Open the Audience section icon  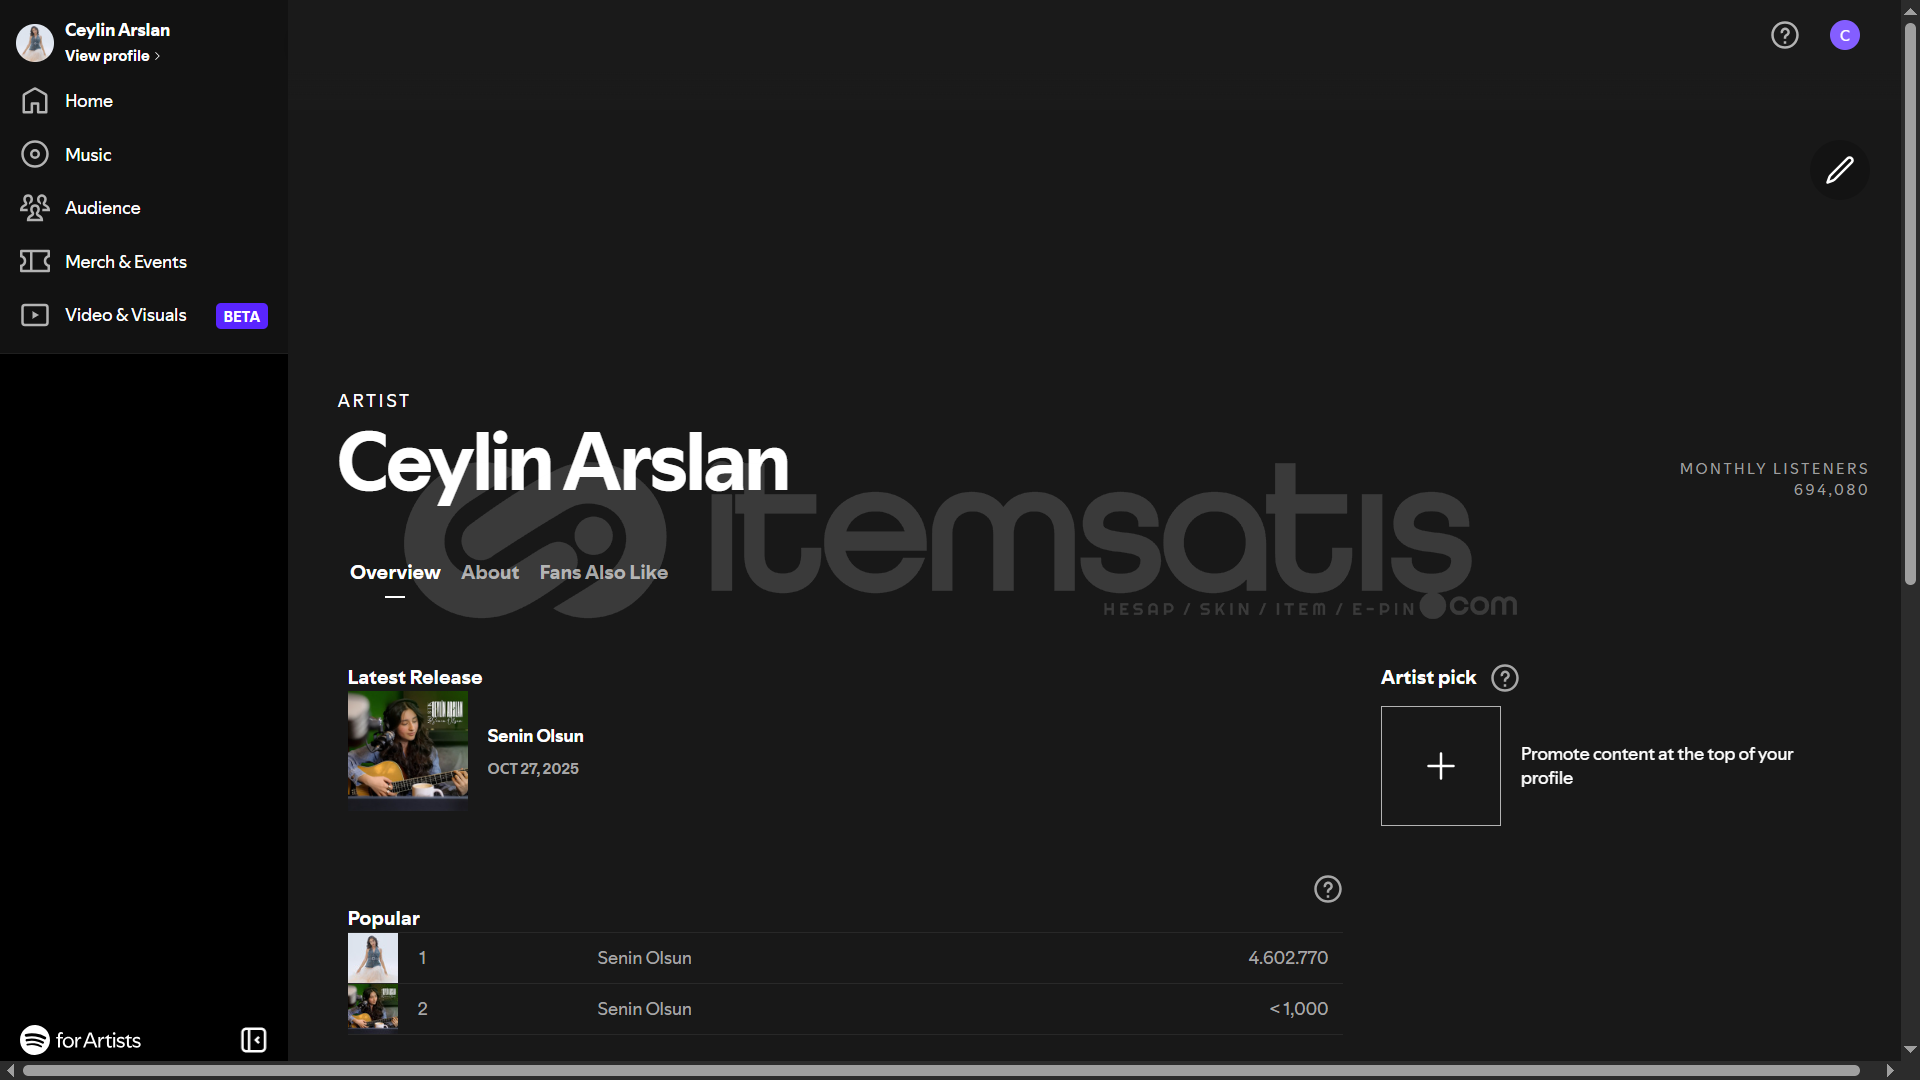pyautogui.click(x=35, y=208)
